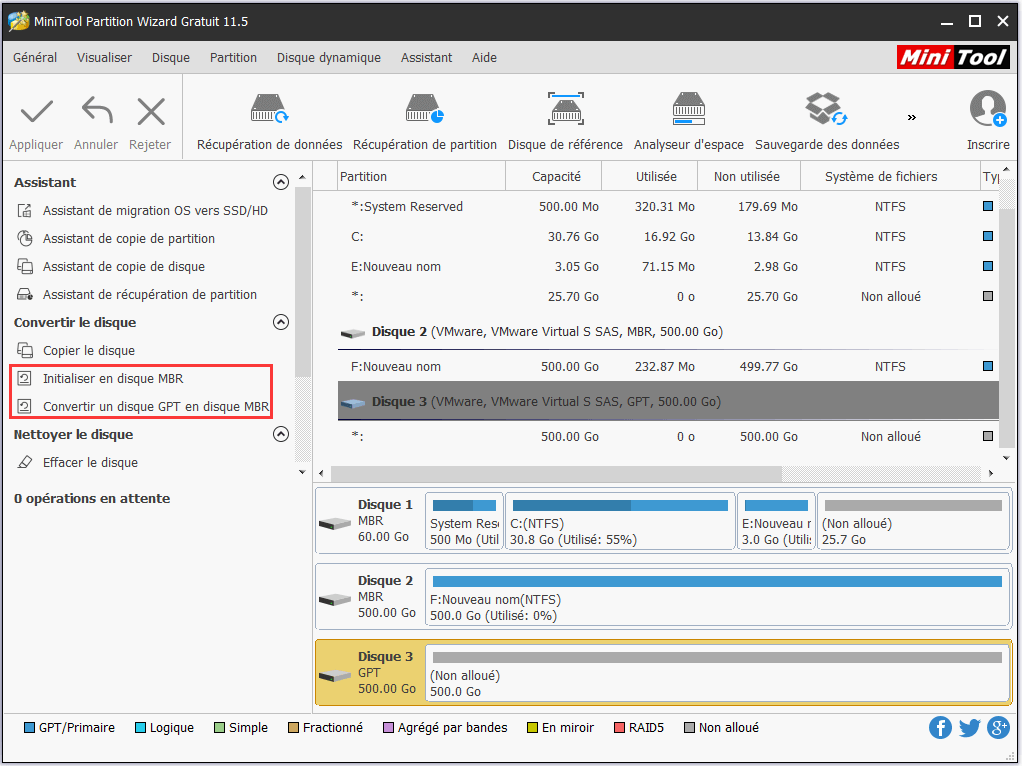Click the partition recovery assistant icon
Image resolution: width=1022 pixels, height=766 pixels.
25,295
